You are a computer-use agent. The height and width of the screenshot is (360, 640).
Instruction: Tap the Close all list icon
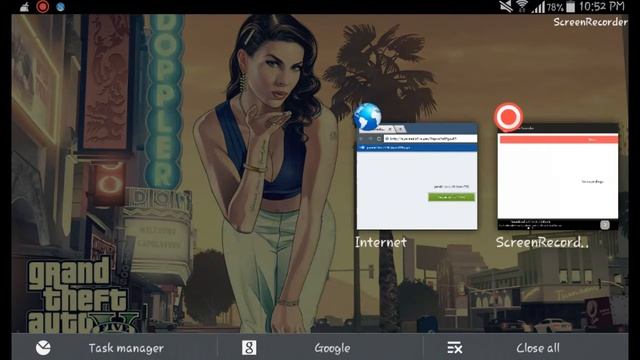tap(455, 348)
